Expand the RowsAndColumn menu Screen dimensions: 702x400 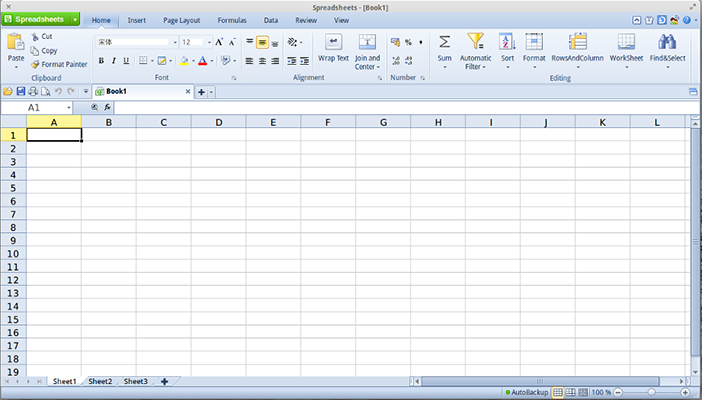click(x=577, y=68)
